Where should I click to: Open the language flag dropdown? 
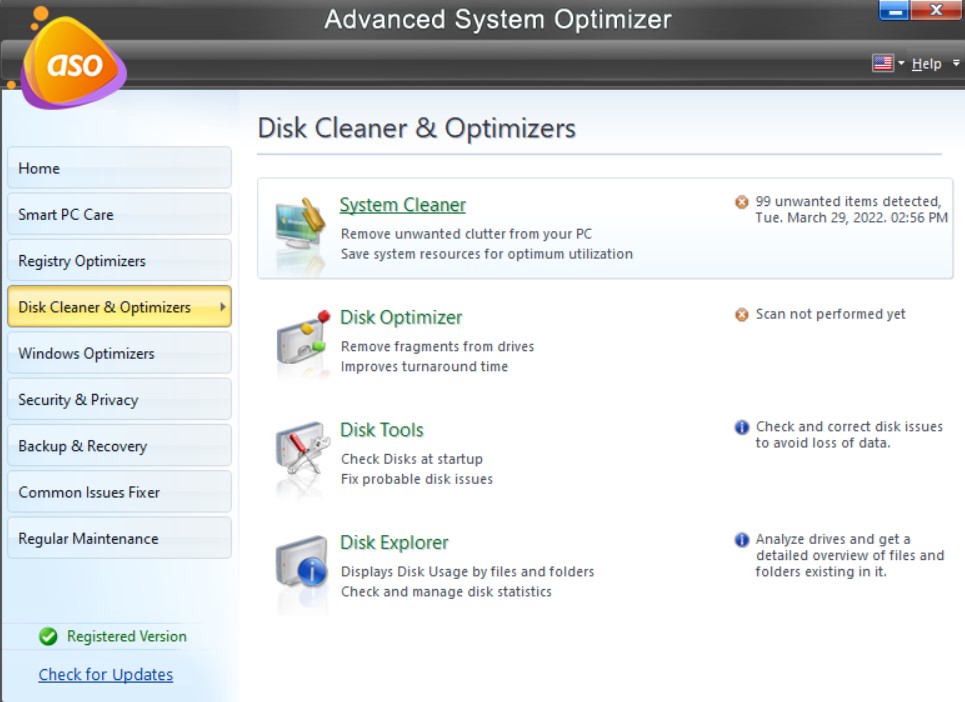(884, 62)
